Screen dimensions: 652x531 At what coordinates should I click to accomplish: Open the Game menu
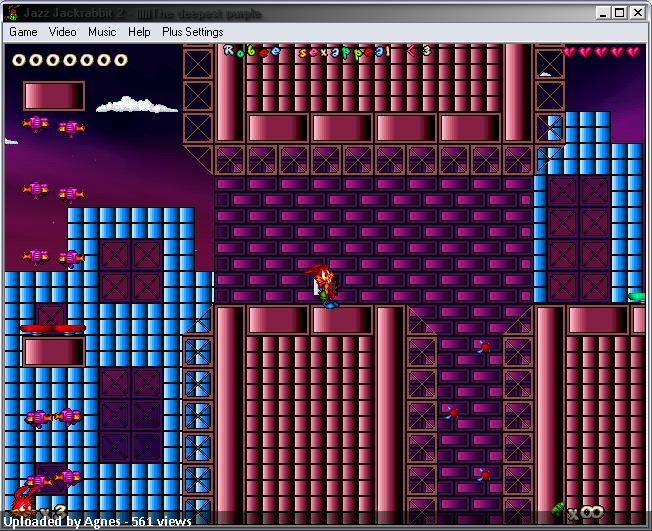pos(23,32)
